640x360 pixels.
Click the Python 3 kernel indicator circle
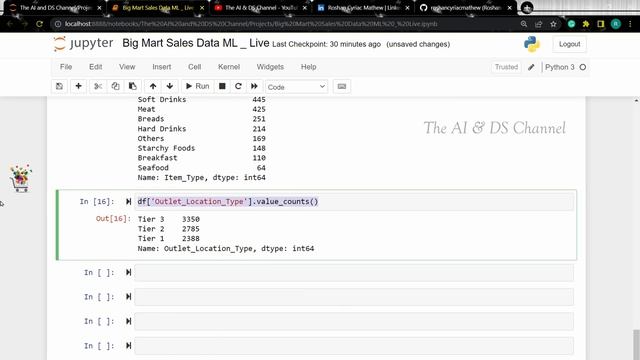pyautogui.click(x=583, y=67)
